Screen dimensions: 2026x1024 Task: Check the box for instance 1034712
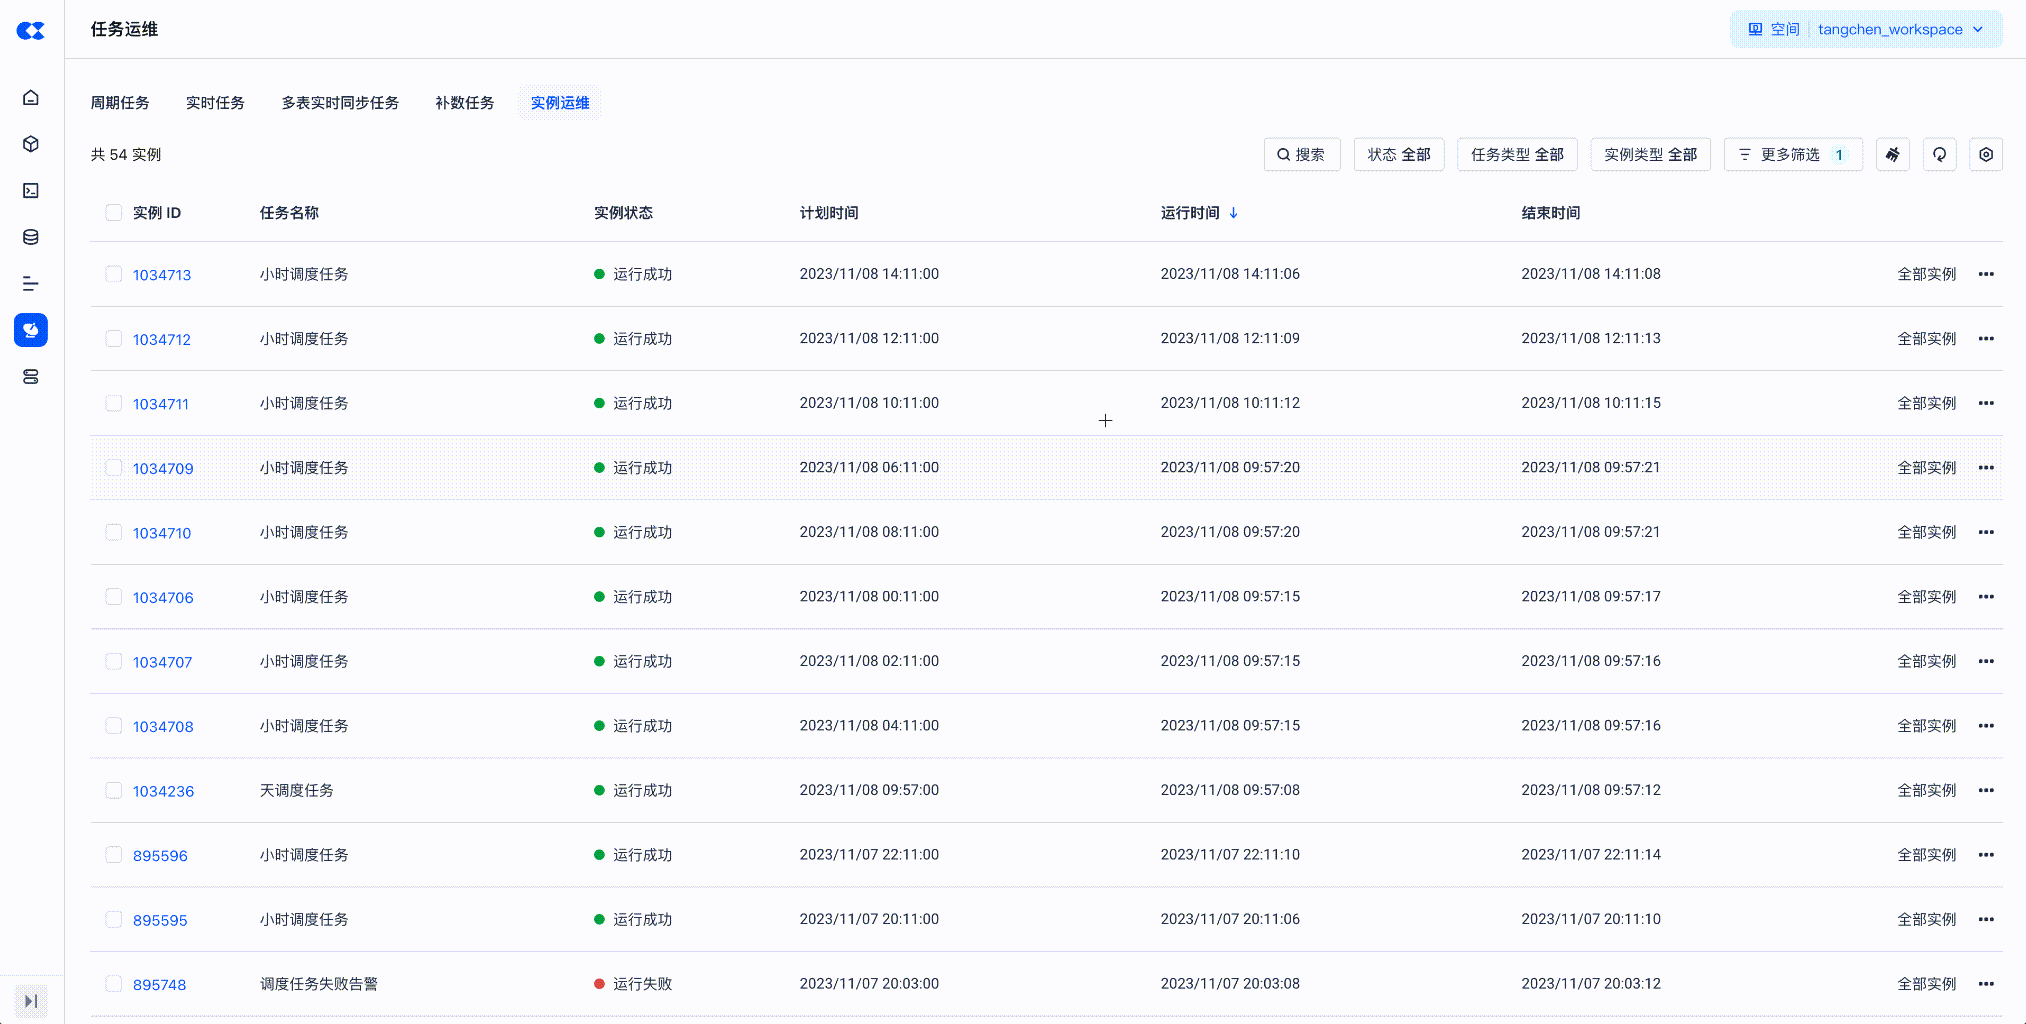pos(114,339)
